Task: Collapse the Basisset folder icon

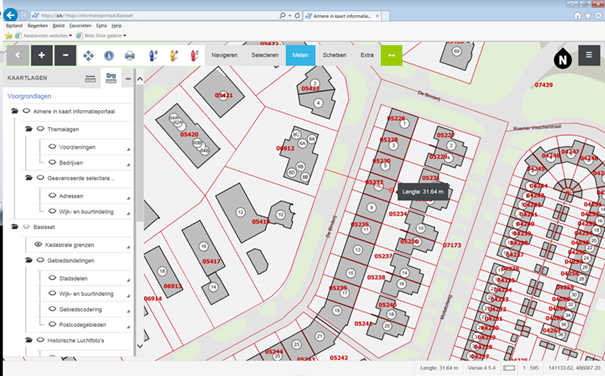Action: [x=15, y=227]
